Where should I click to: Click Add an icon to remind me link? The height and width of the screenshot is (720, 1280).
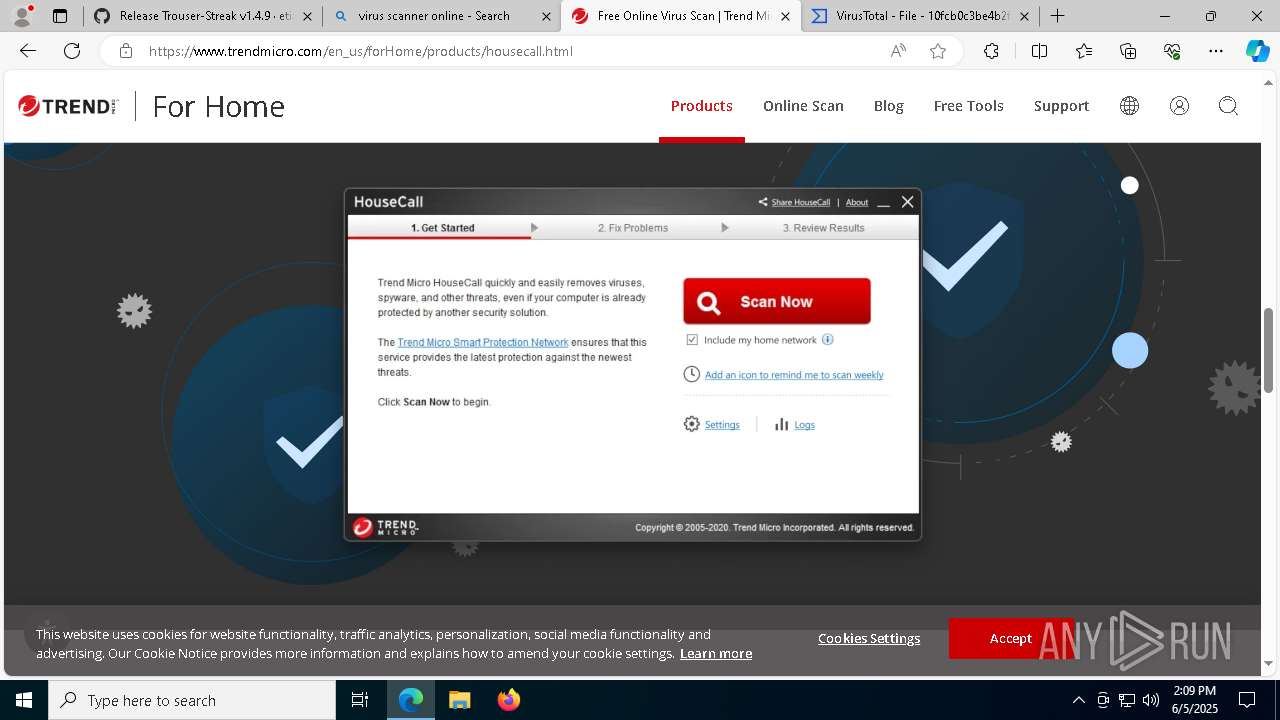pyautogui.click(x=794, y=375)
